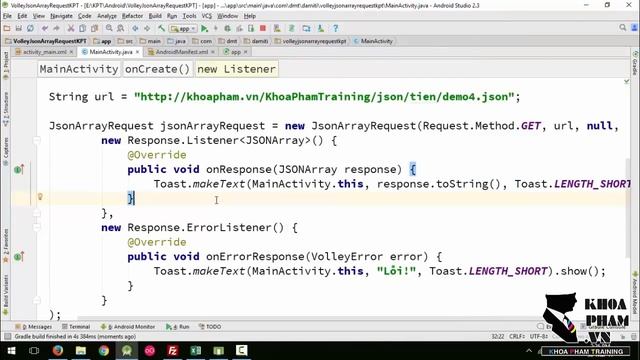Image resolution: width=640 pixels, height=360 pixels.
Task: Open the app run configuration dropdown
Action: [183, 29]
